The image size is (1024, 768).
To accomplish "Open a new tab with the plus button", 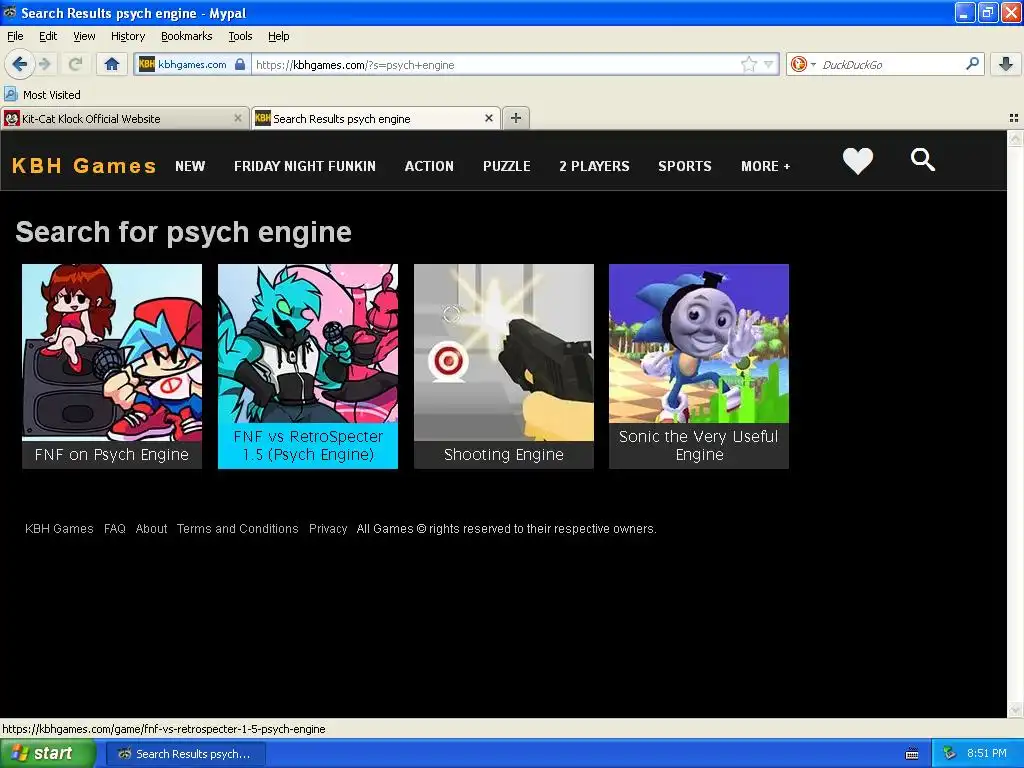I will [x=516, y=118].
